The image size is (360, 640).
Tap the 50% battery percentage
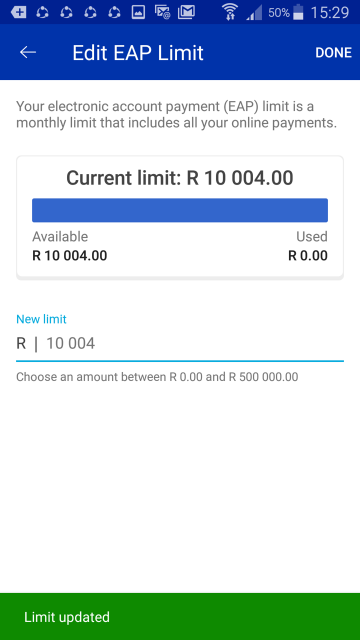279,13
